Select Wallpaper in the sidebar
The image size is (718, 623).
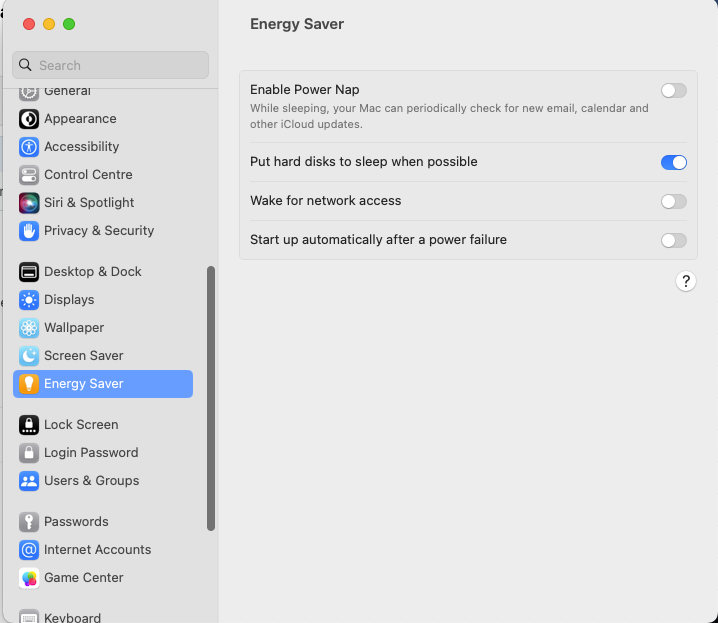point(103,328)
